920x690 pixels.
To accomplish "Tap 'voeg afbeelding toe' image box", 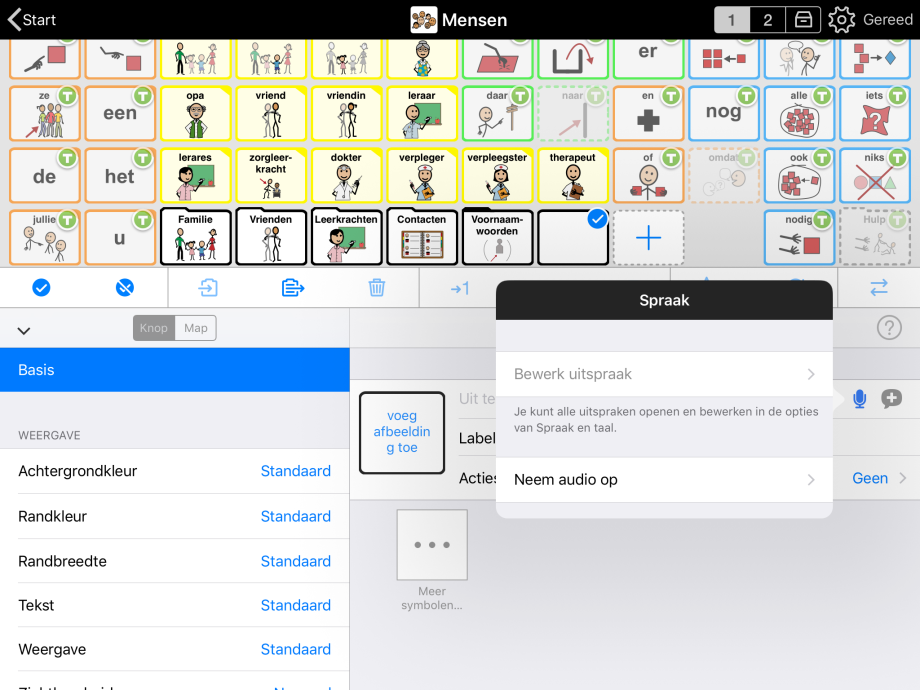I will [402, 432].
